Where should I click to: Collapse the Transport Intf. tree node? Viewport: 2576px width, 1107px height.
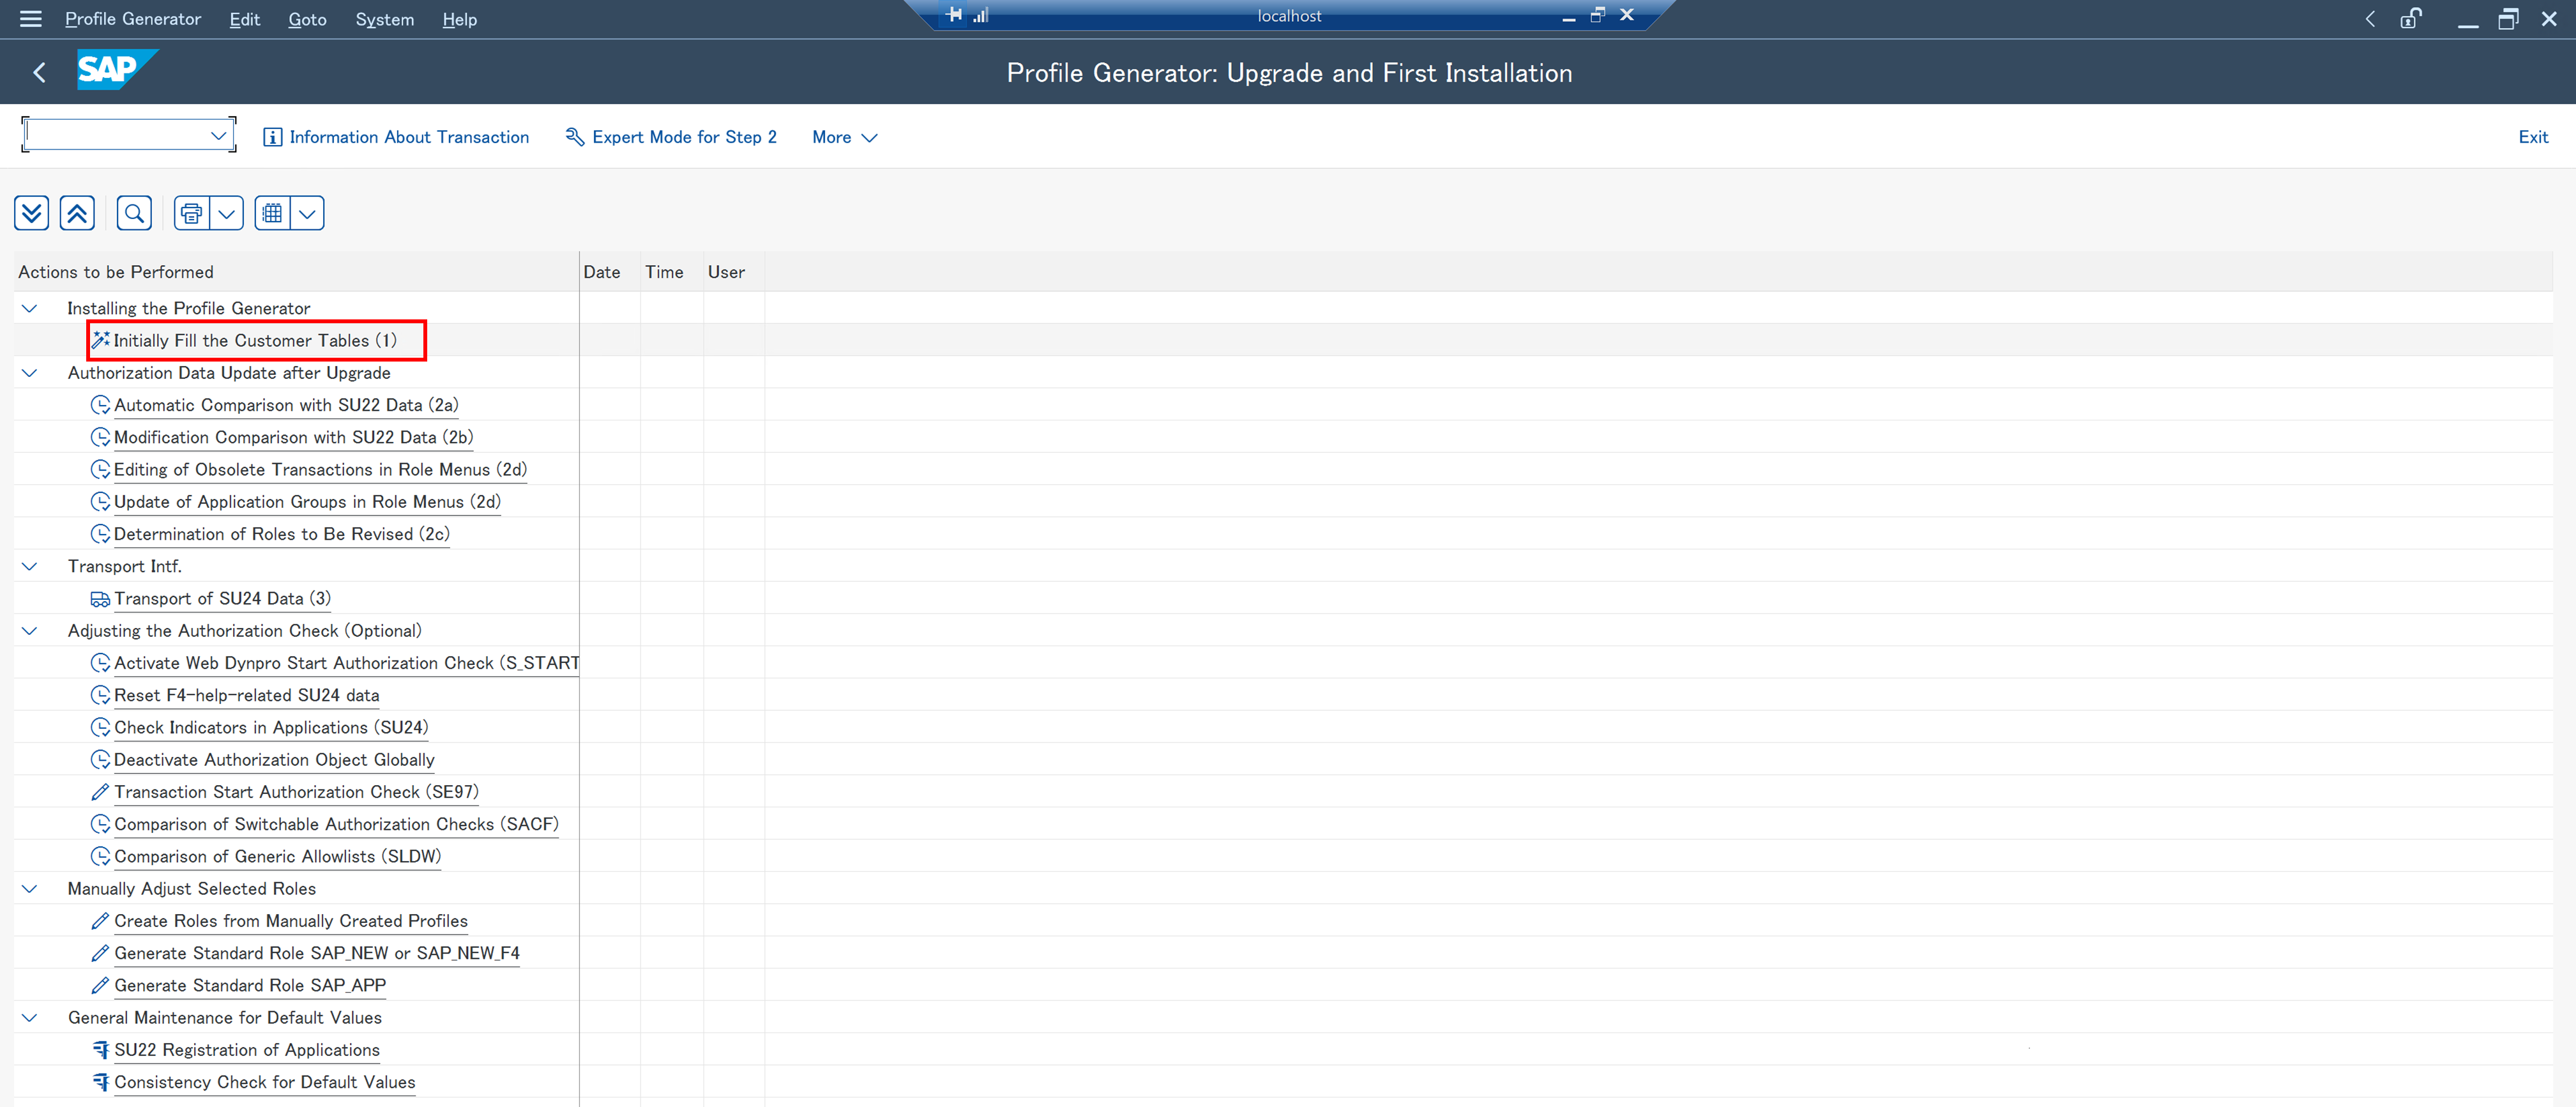click(x=30, y=566)
